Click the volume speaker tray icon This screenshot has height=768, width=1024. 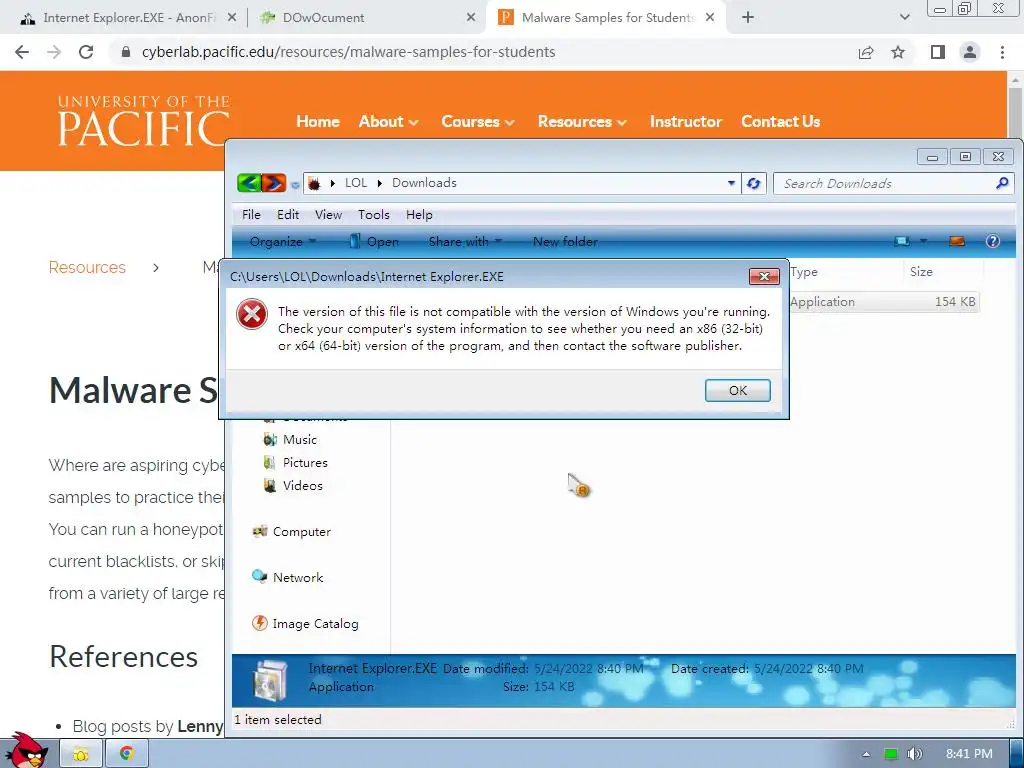coord(914,754)
